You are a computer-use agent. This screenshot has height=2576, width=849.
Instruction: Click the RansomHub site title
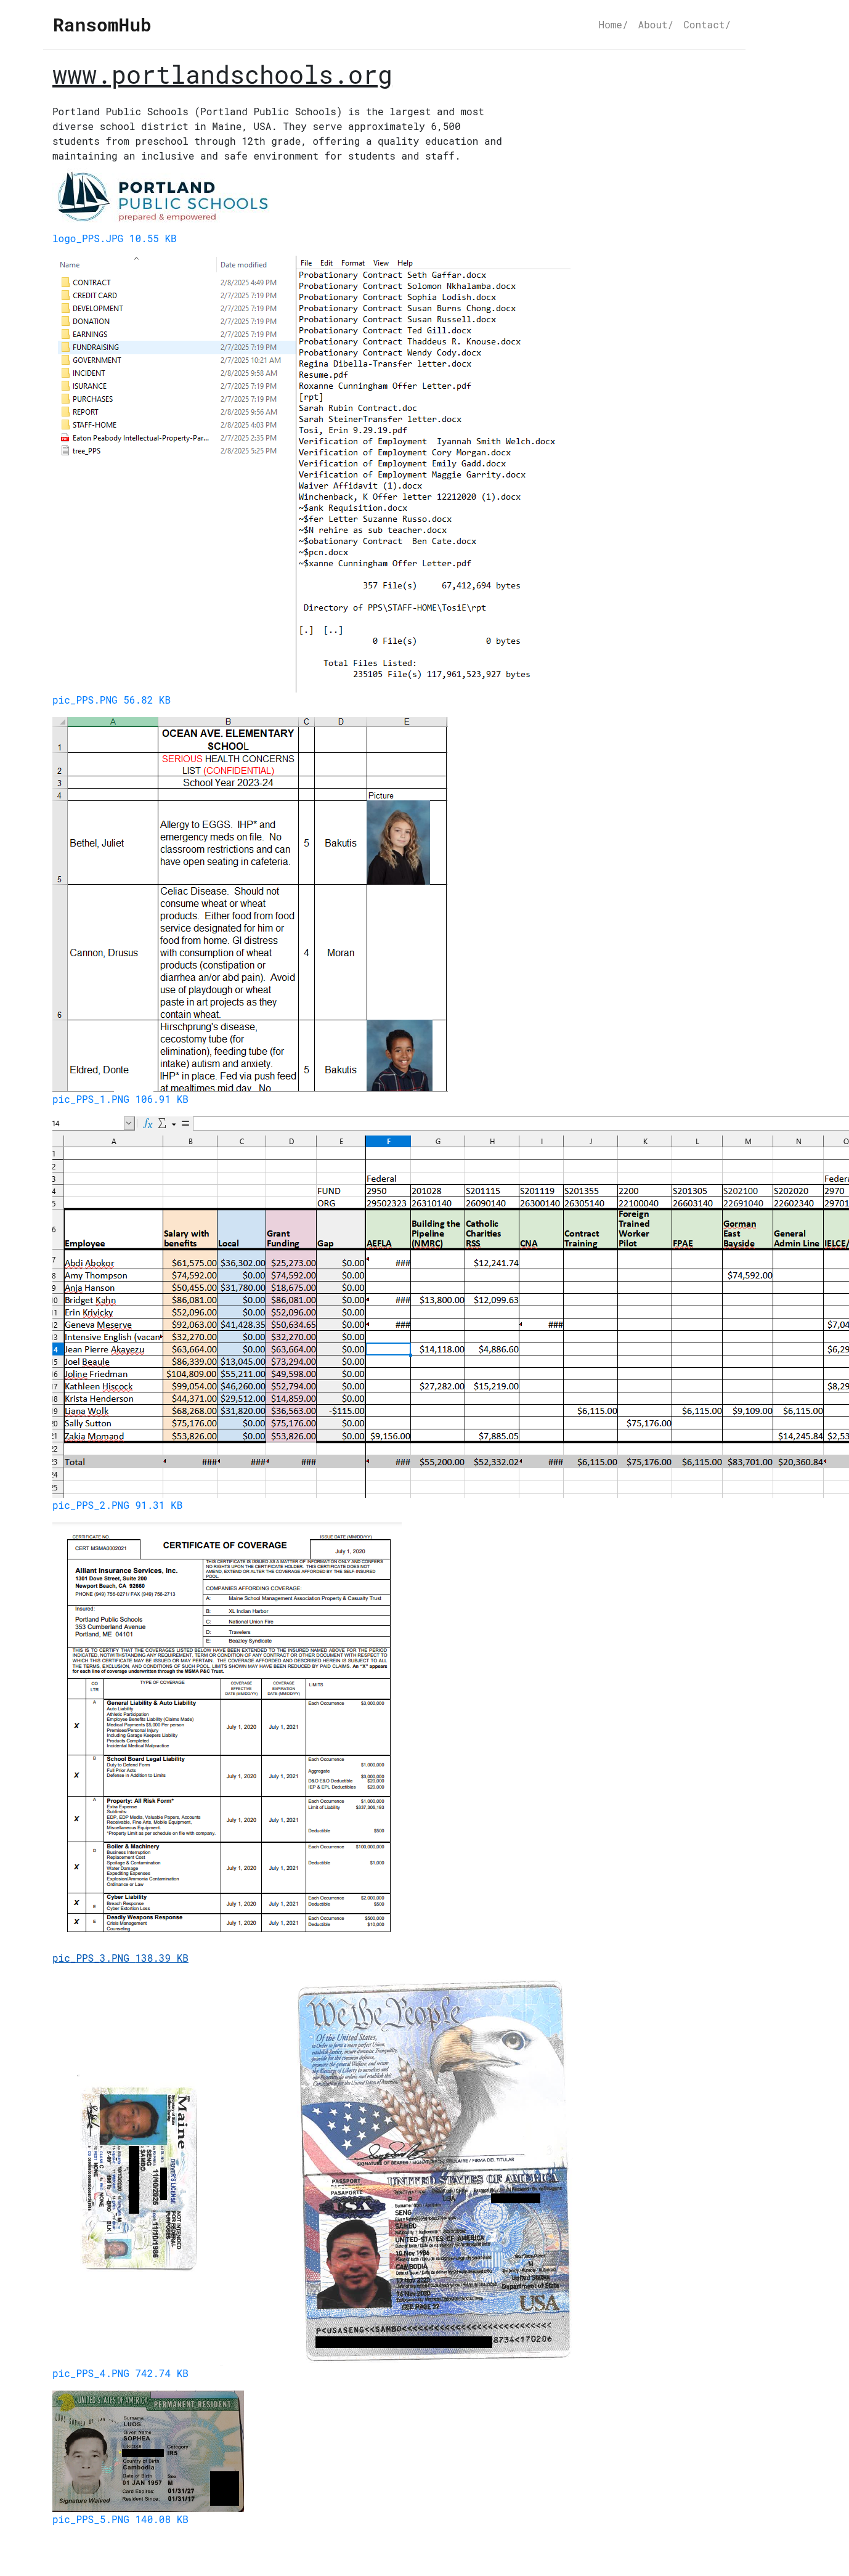[x=102, y=25]
